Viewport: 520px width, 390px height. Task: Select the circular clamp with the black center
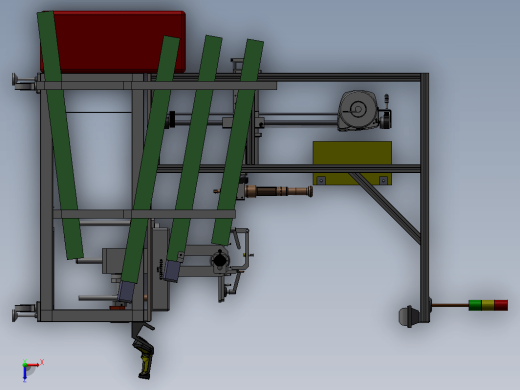tap(219, 260)
